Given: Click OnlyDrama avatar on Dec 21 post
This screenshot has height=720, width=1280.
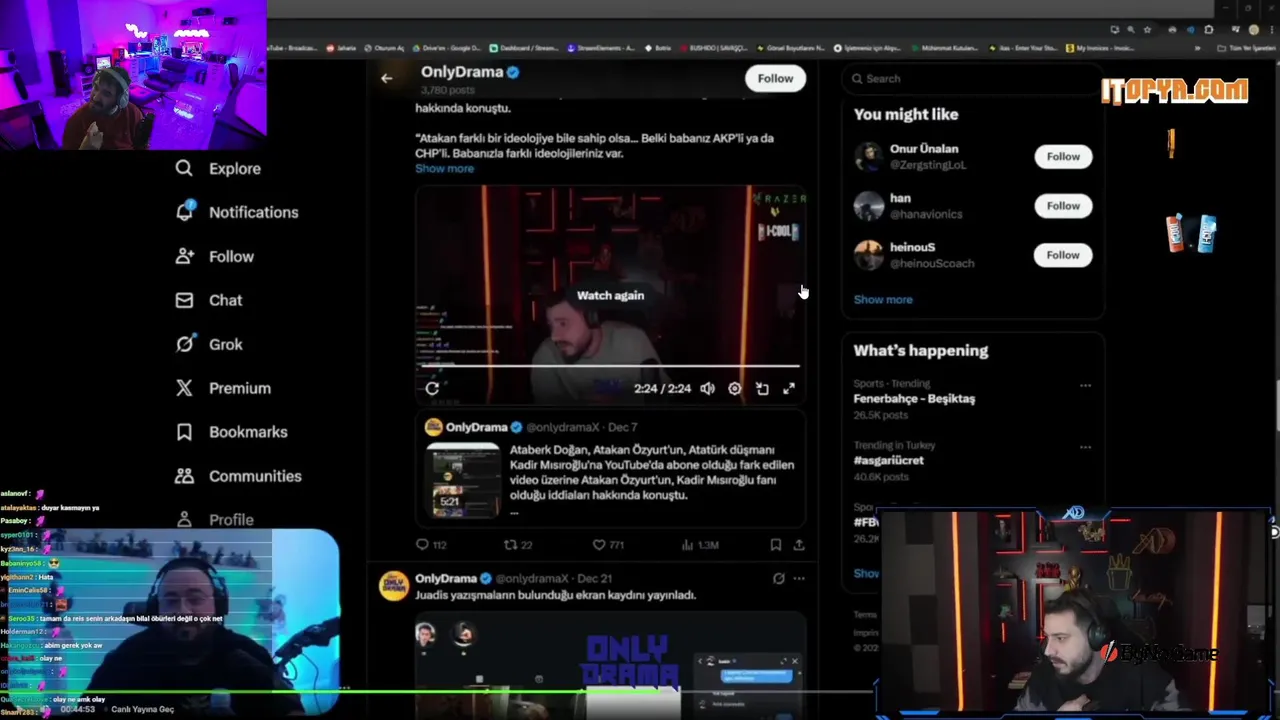Looking at the screenshot, I should pos(394,586).
